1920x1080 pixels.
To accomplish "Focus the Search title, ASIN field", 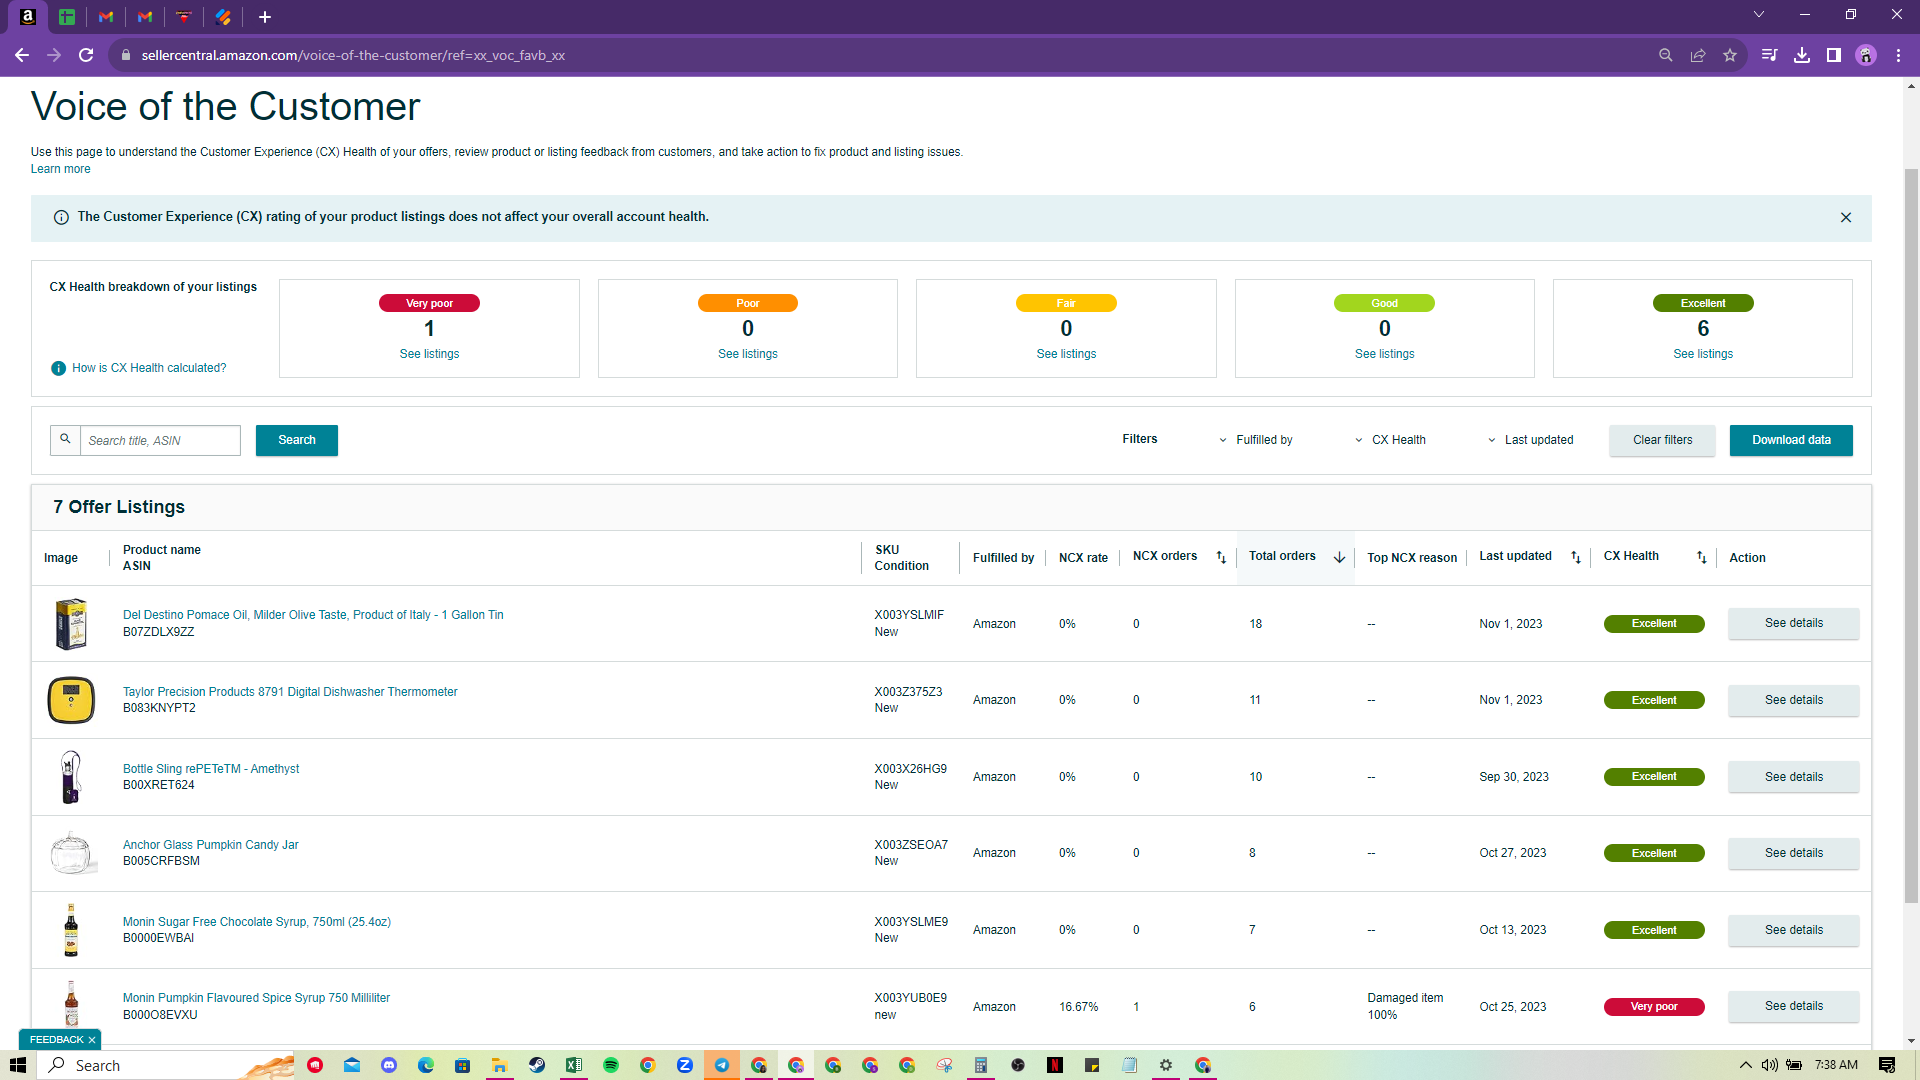I will 160,440.
